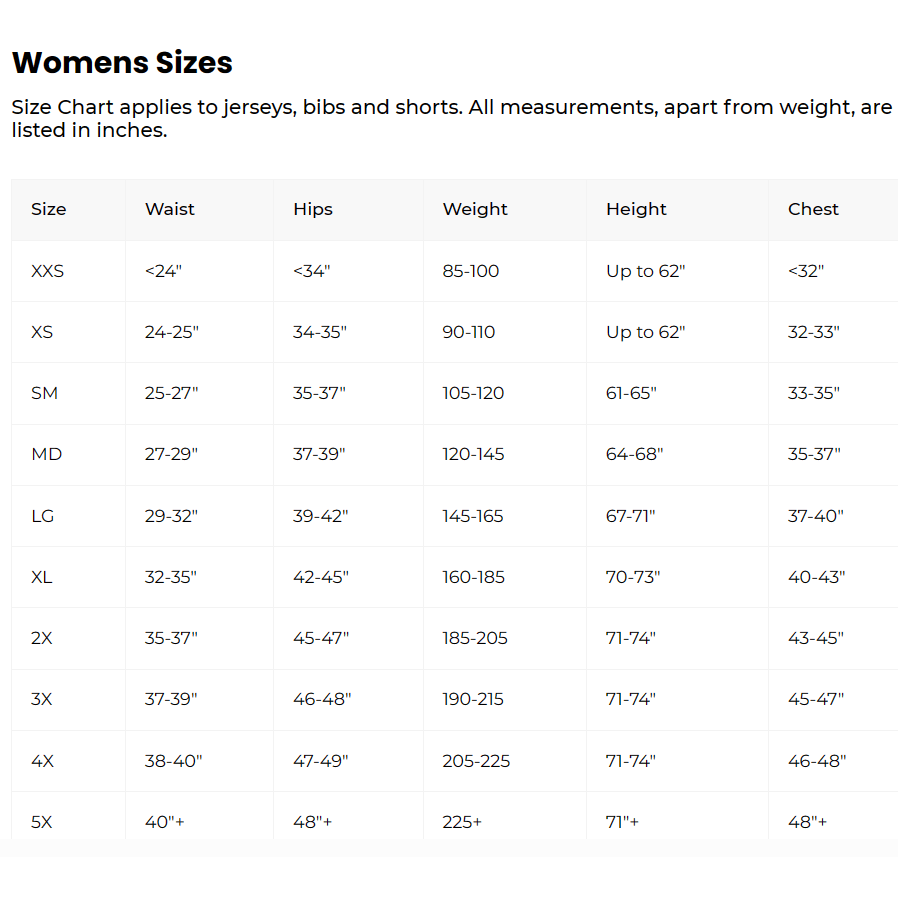
Task: Select the 3X size row label
Action: [x=41, y=699]
